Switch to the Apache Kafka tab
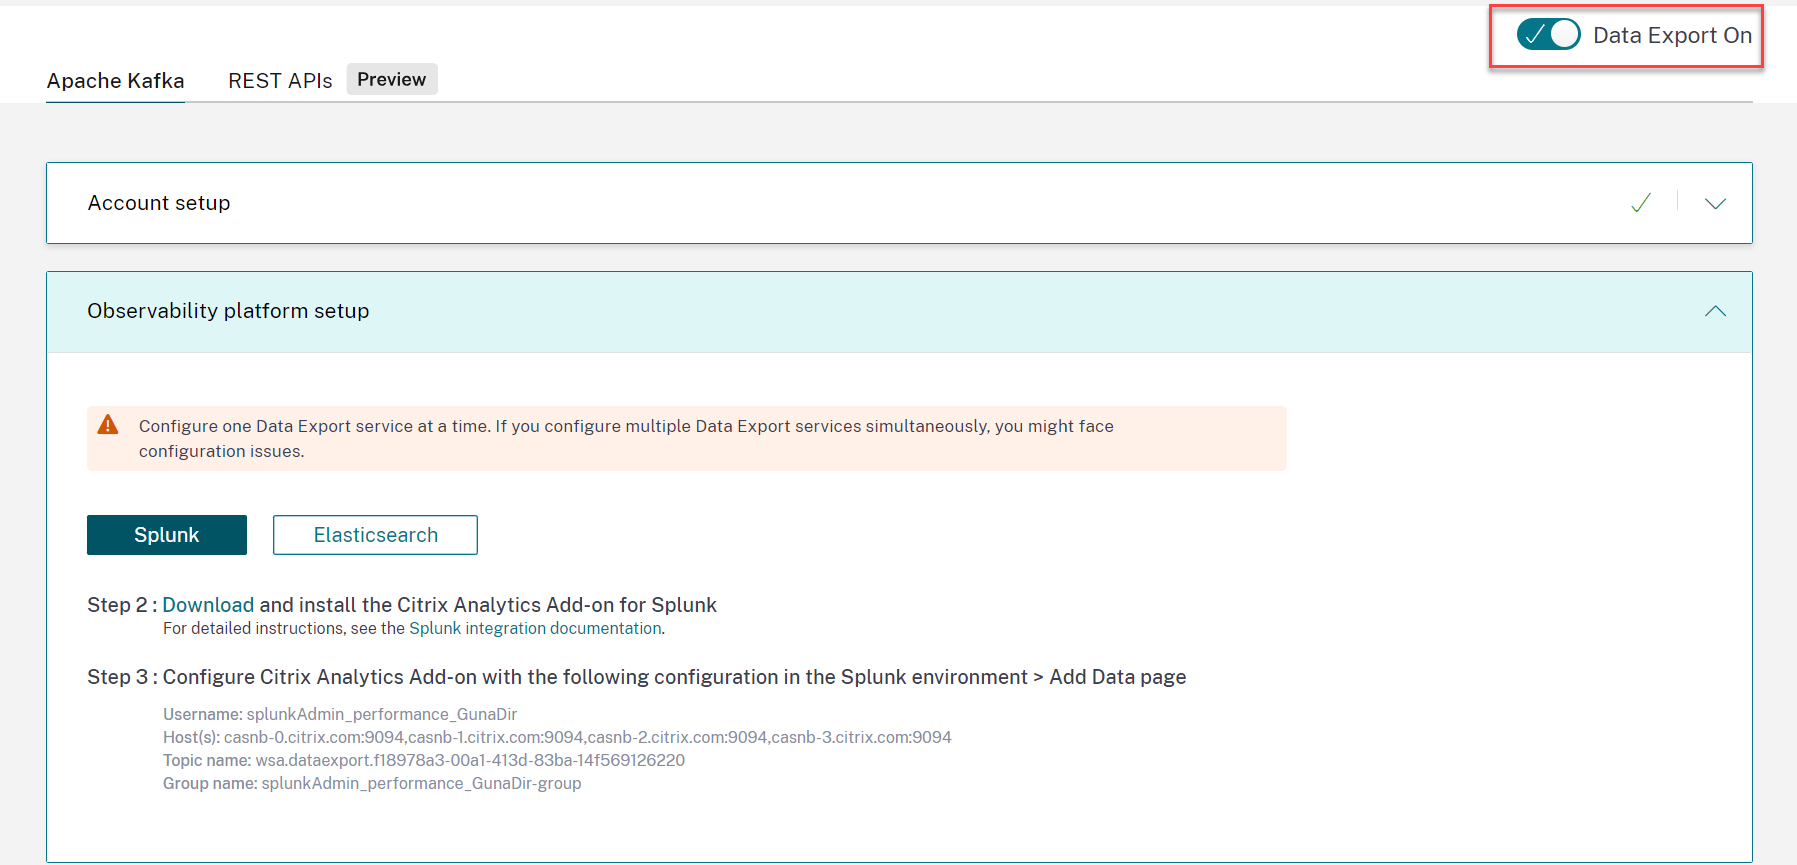This screenshot has width=1797, height=865. click(x=115, y=81)
